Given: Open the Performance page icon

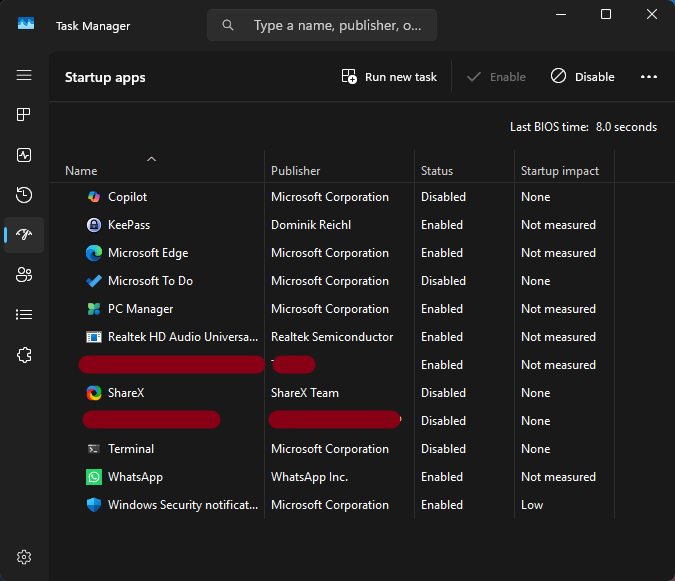Looking at the screenshot, I should tap(24, 155).
